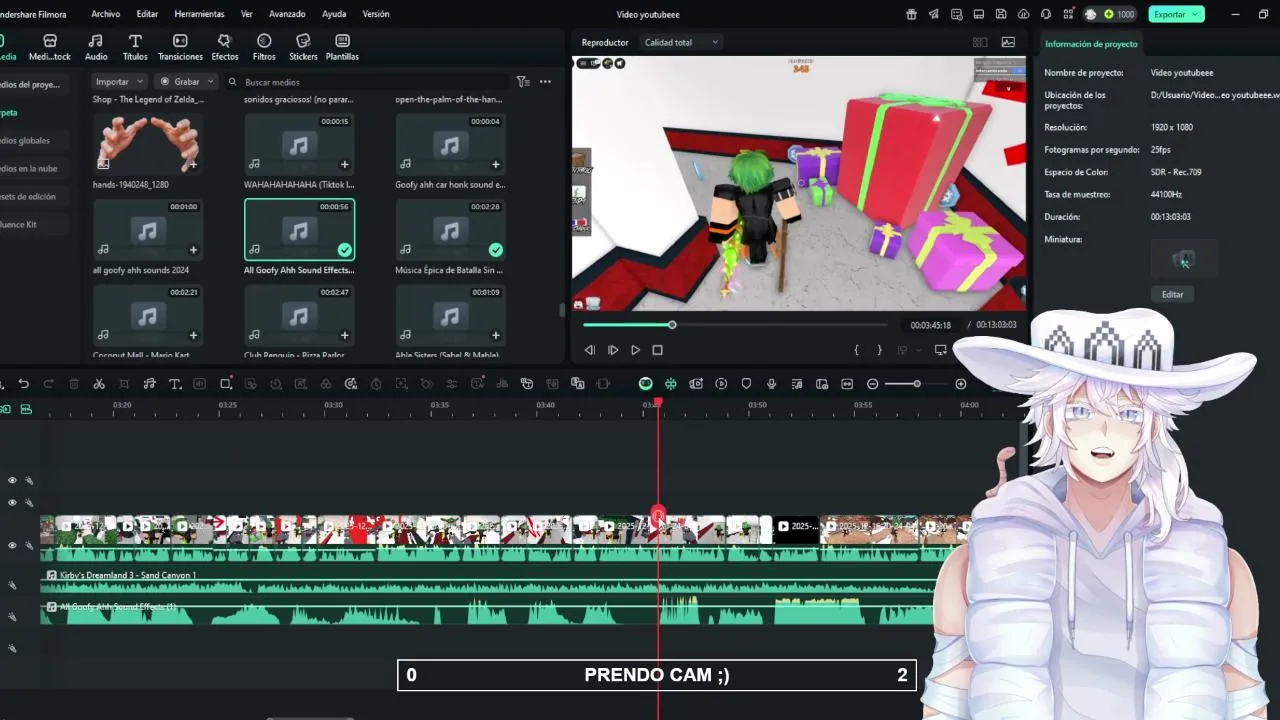
Task: Toggle the eye on the upper empty track
Action: [x=12, y=480]
